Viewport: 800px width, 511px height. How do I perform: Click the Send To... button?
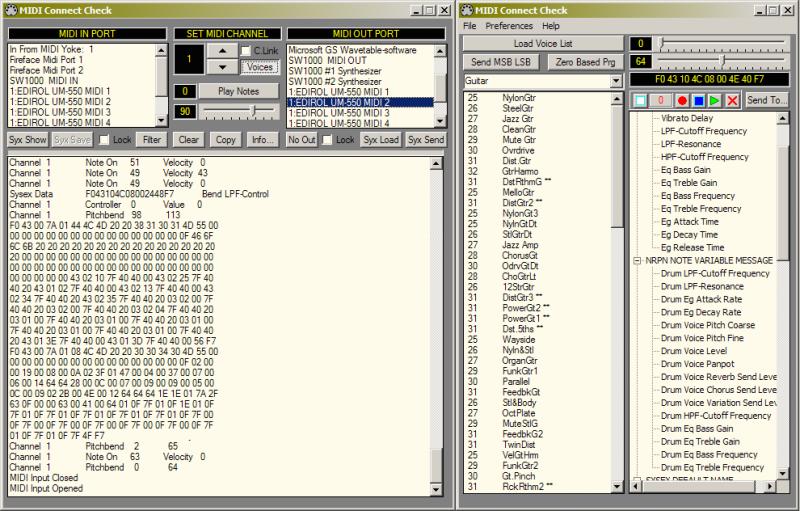tap(767, 100)
